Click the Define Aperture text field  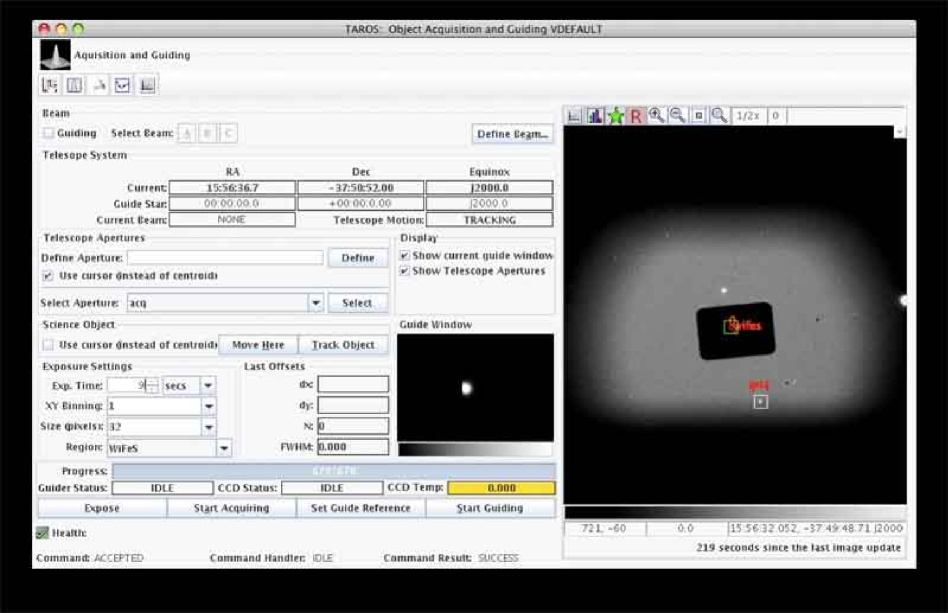click(x=224, y=258)
